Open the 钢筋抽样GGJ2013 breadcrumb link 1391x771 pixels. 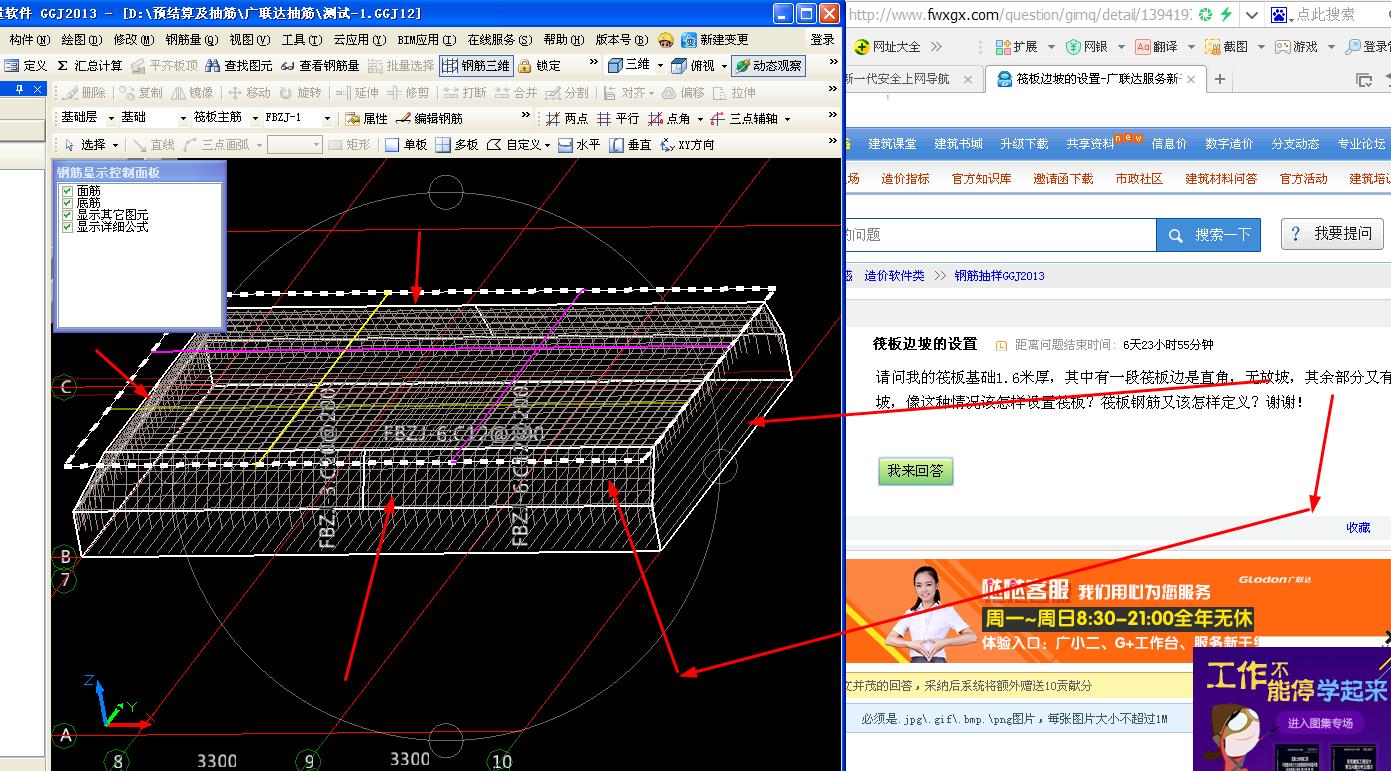tap(999, 275)
